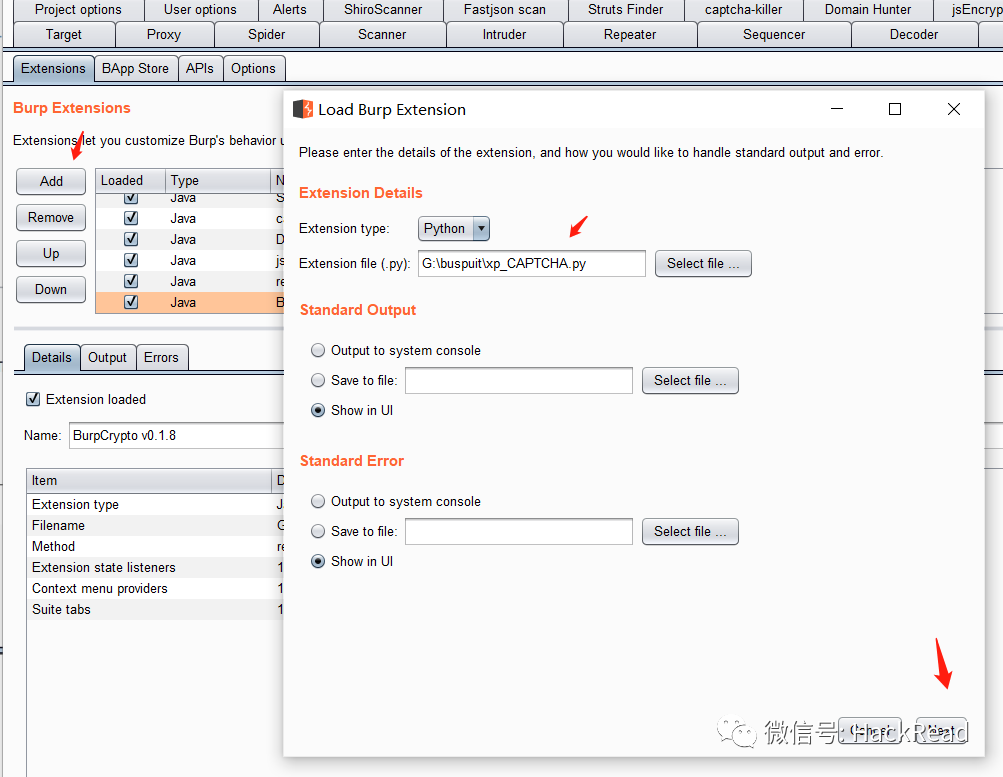Move the selected extension Down
Viewport: 1003px width, 777px height.
point(51,290)
